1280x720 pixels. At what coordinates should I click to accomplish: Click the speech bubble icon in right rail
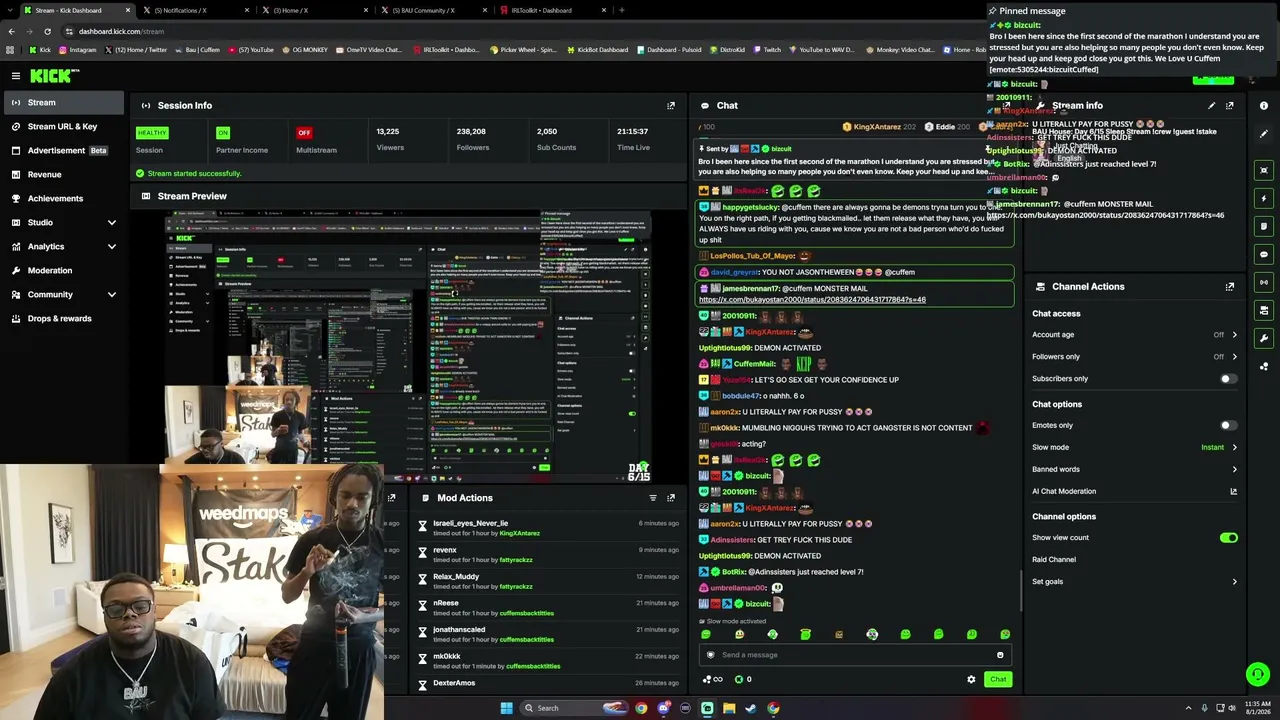[1264, 254]
